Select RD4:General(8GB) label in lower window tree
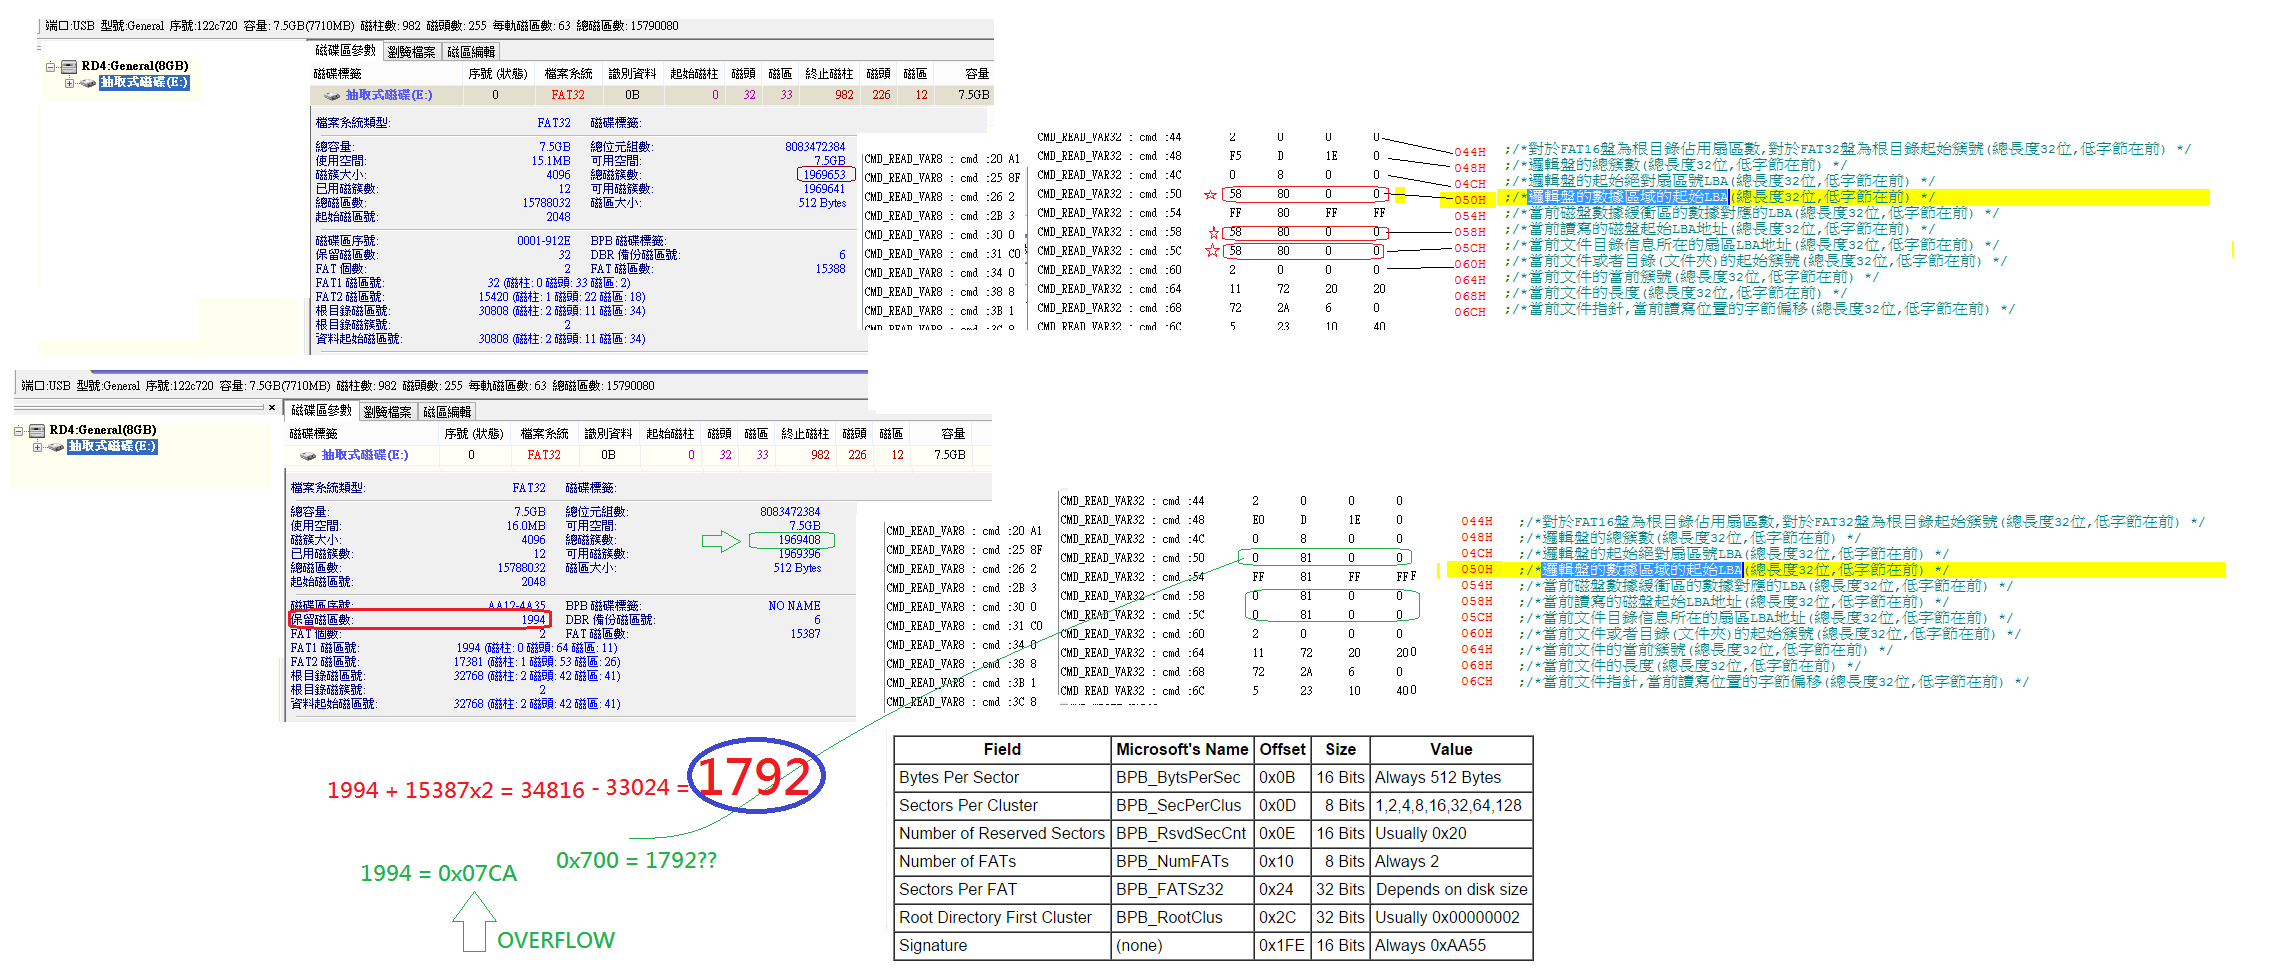The width and height of the screenshot is (2294, 978). tap(103, 430)
